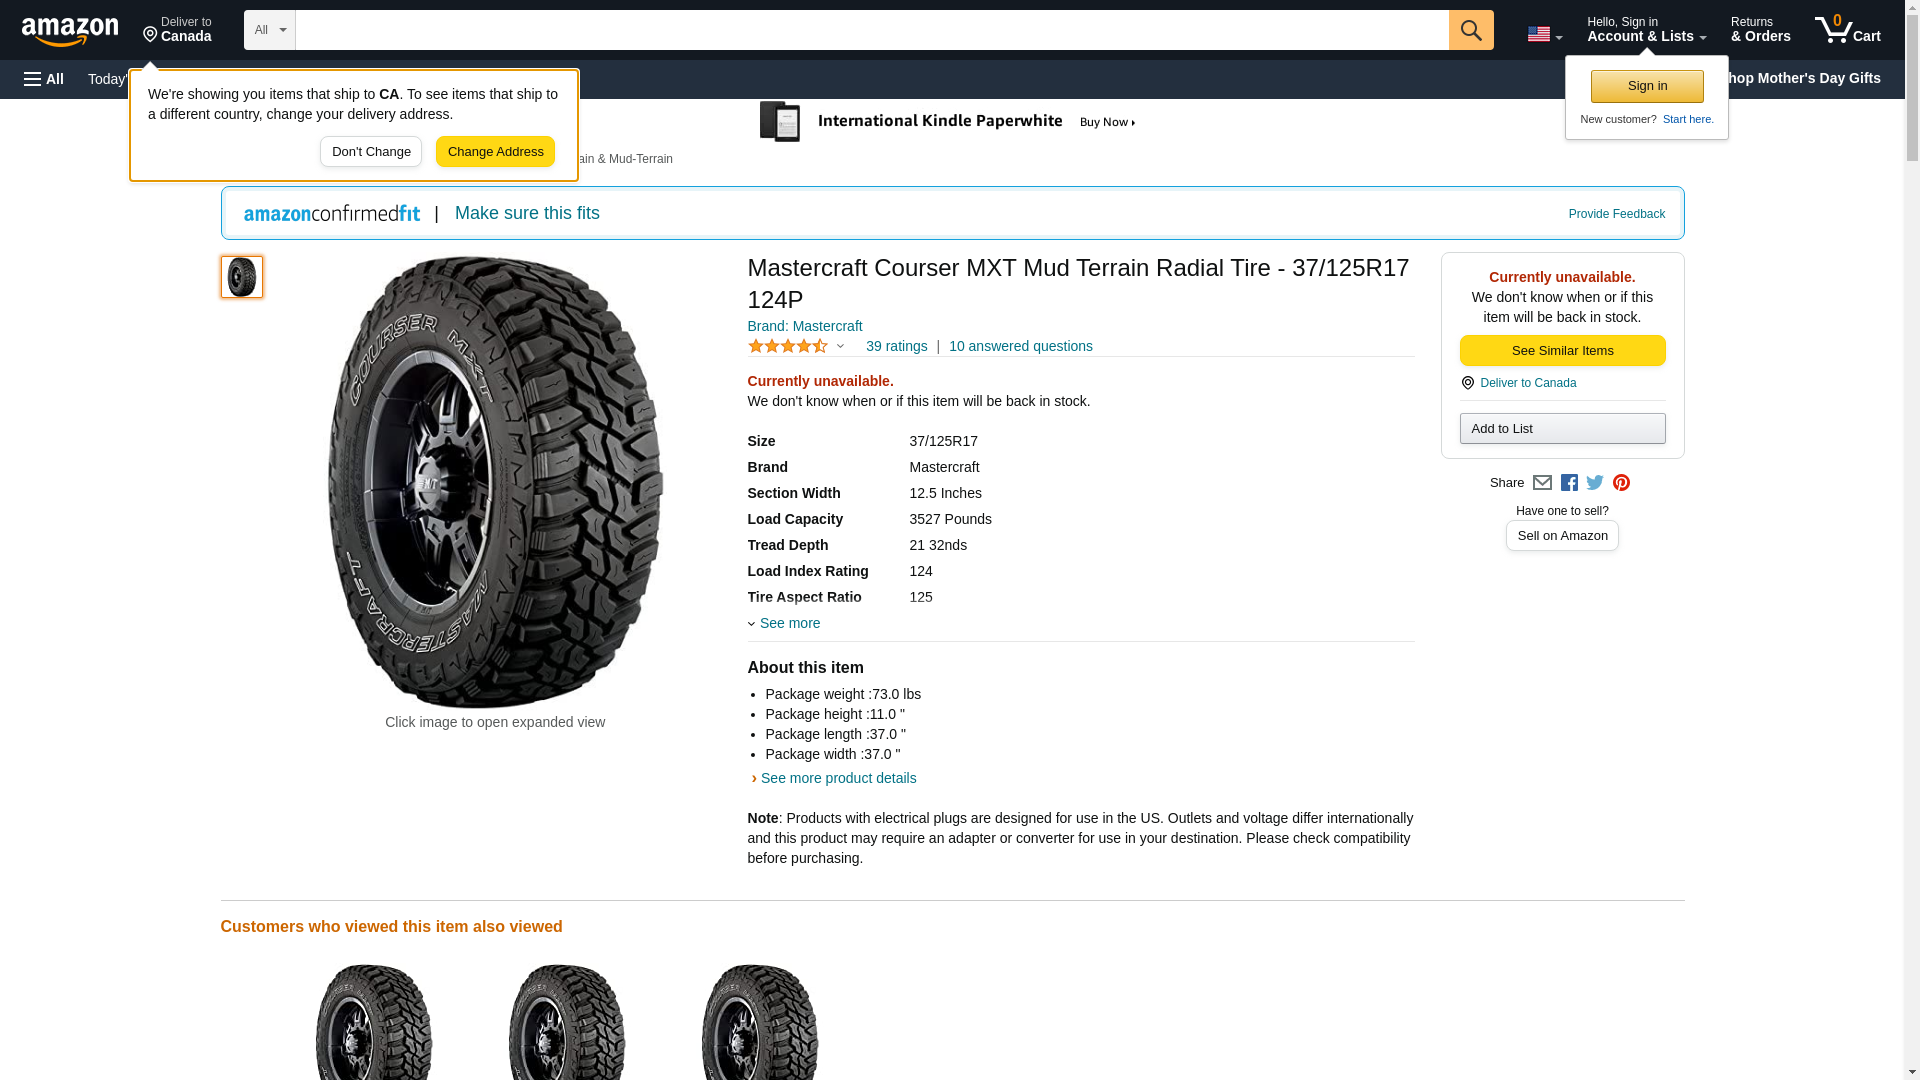The height and width of the screenshot is (1080, 1920).
Task: Open the shopping cart icon
Action: [x=1847, y=30]
